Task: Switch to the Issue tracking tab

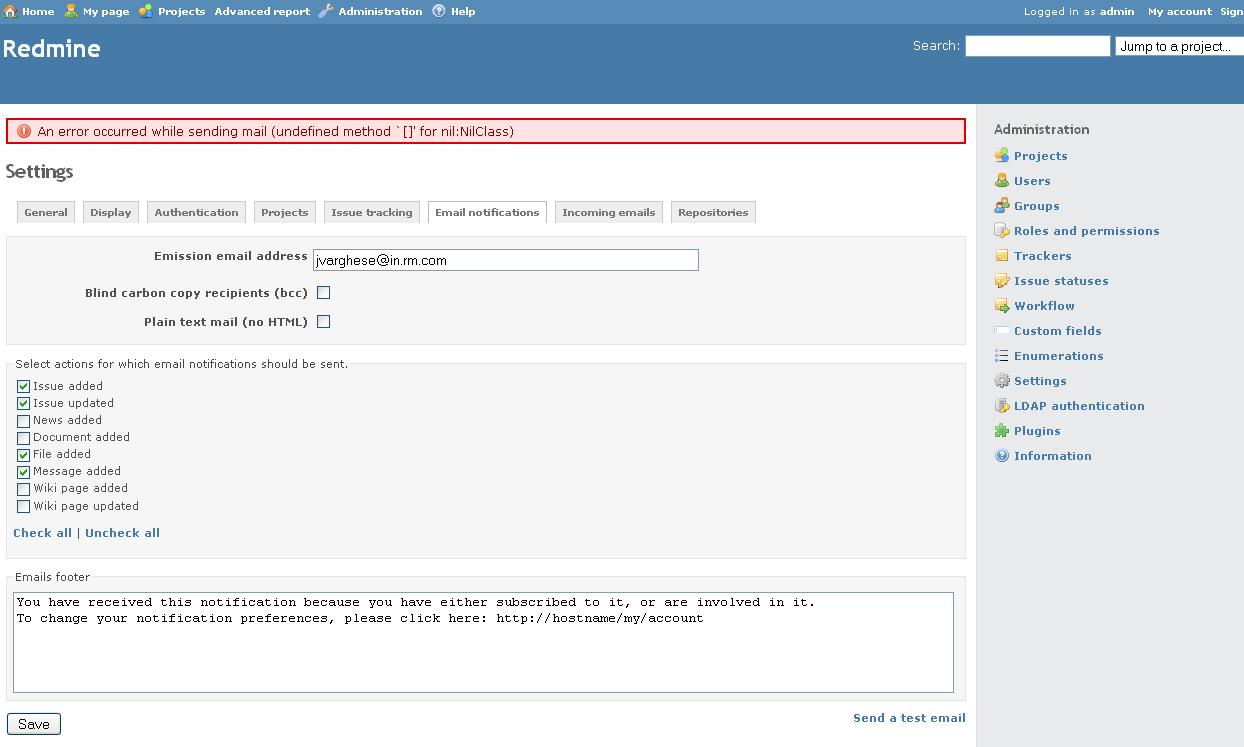Action: coord(372,212)
